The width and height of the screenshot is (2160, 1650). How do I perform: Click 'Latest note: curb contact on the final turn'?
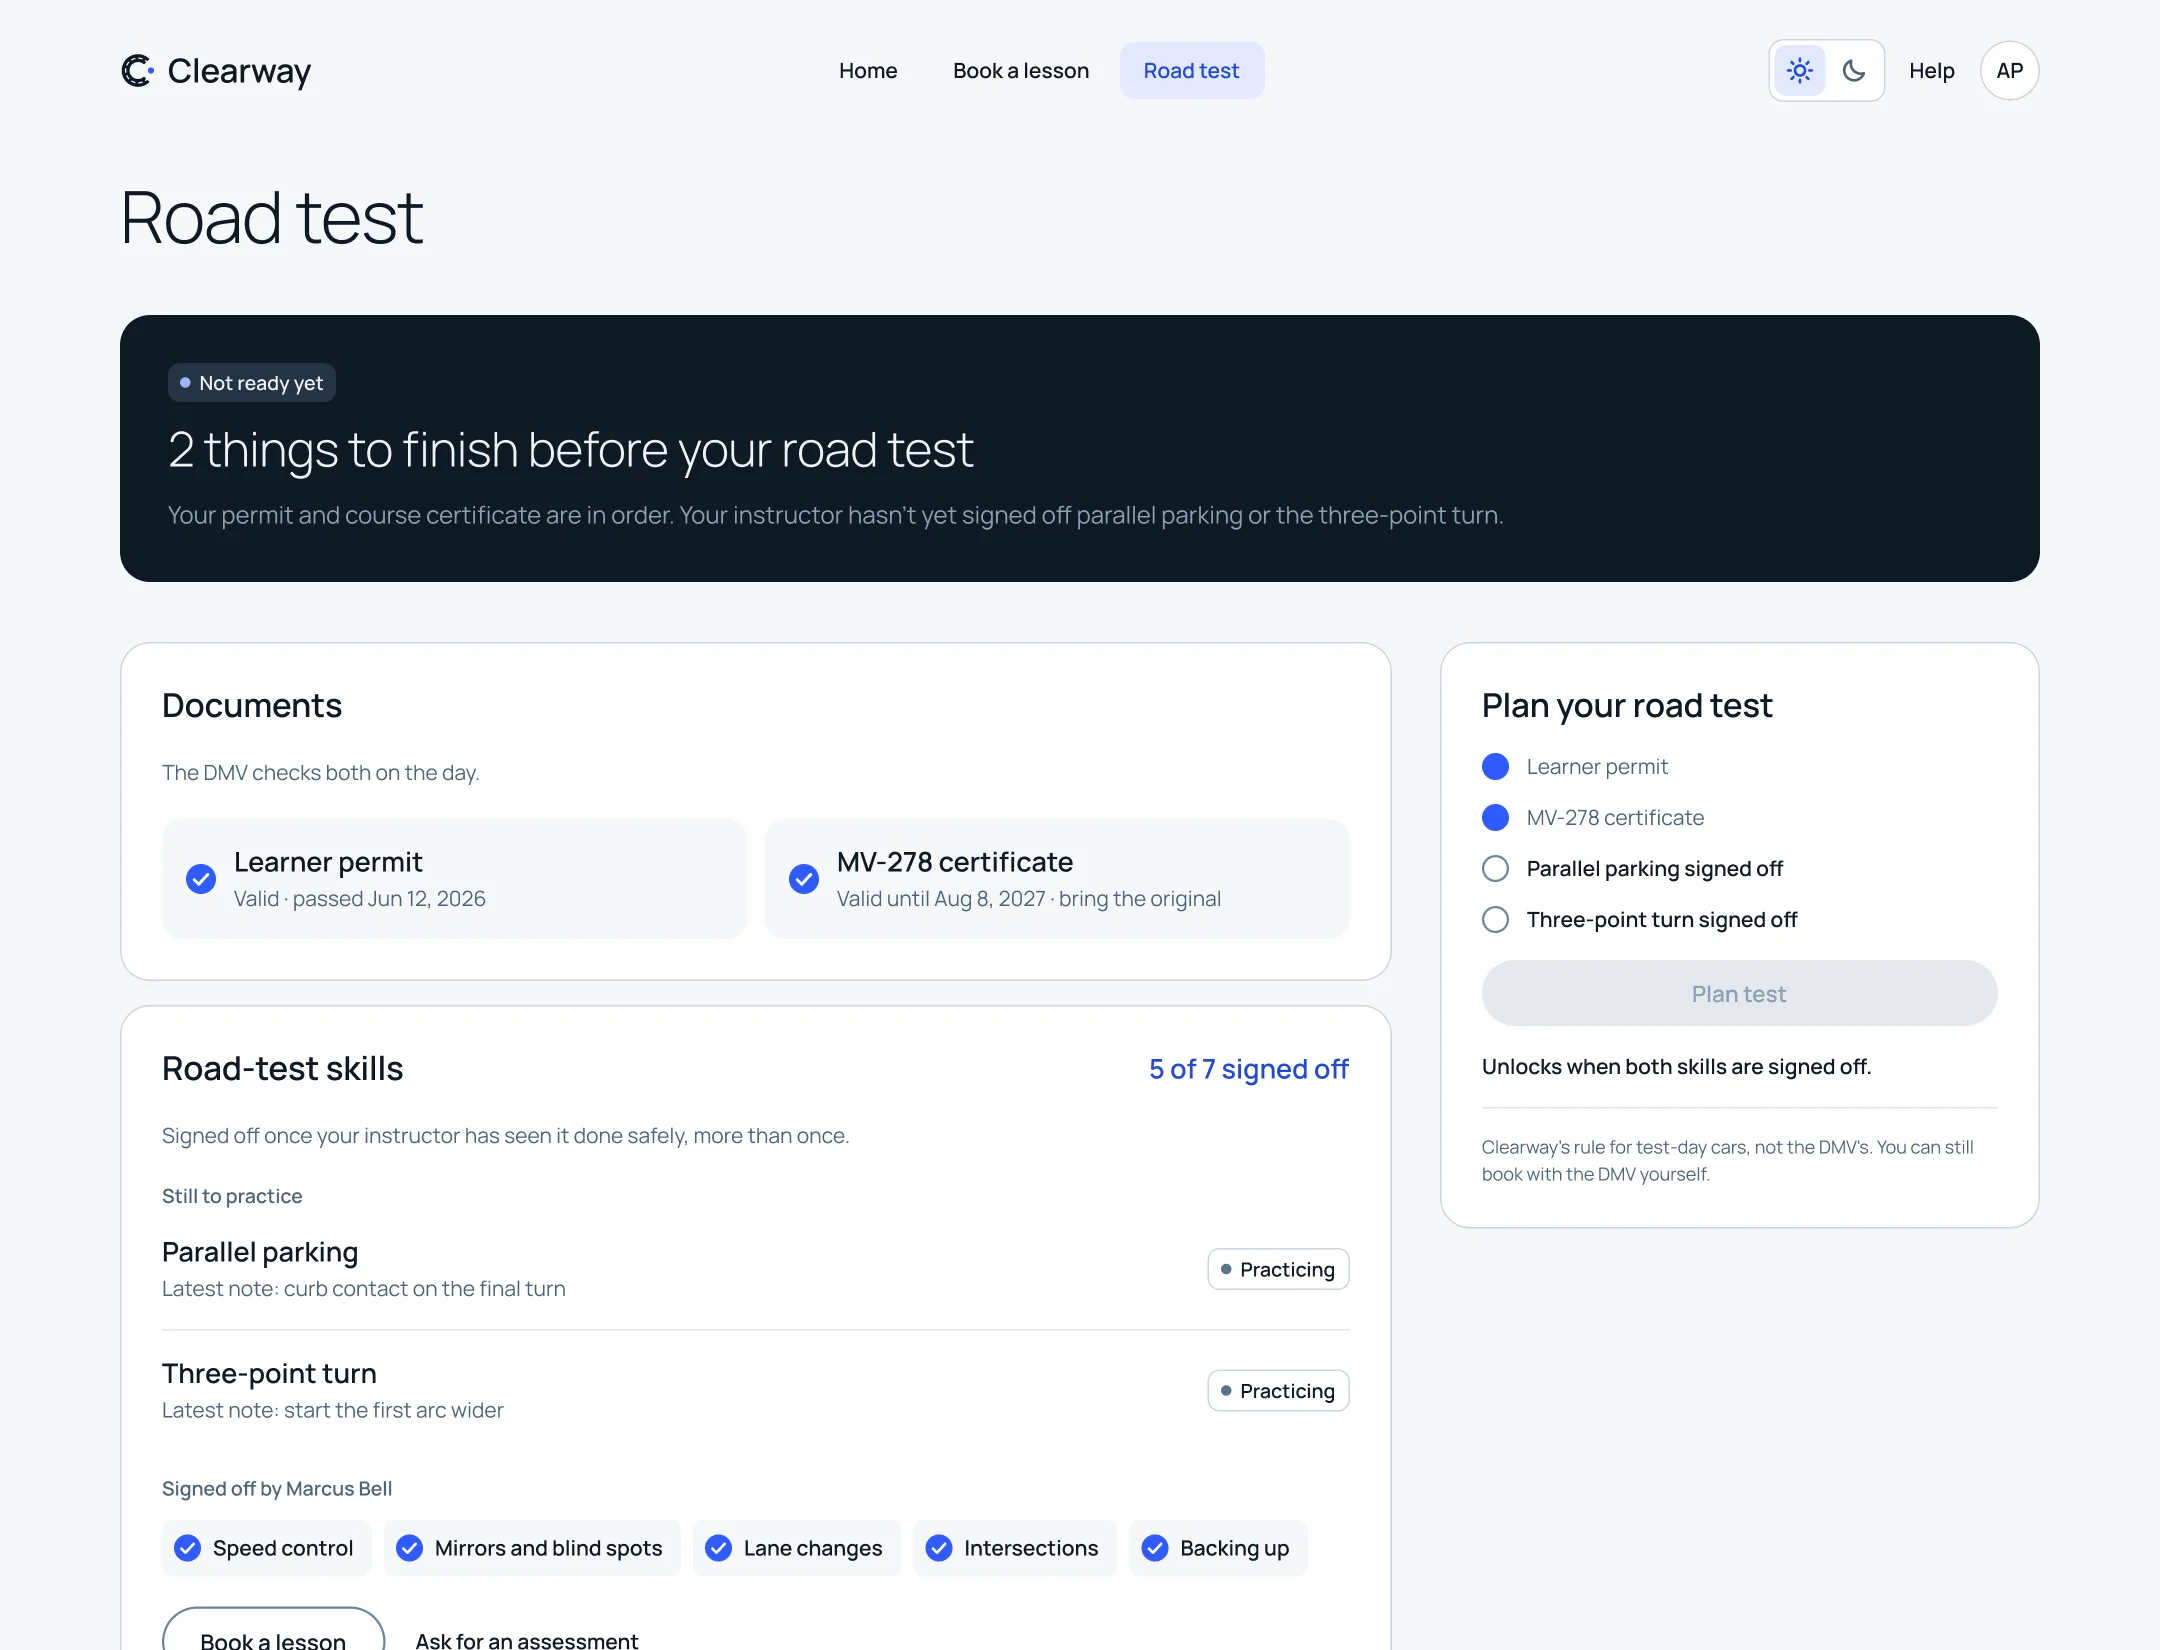tap(364, 1289)
